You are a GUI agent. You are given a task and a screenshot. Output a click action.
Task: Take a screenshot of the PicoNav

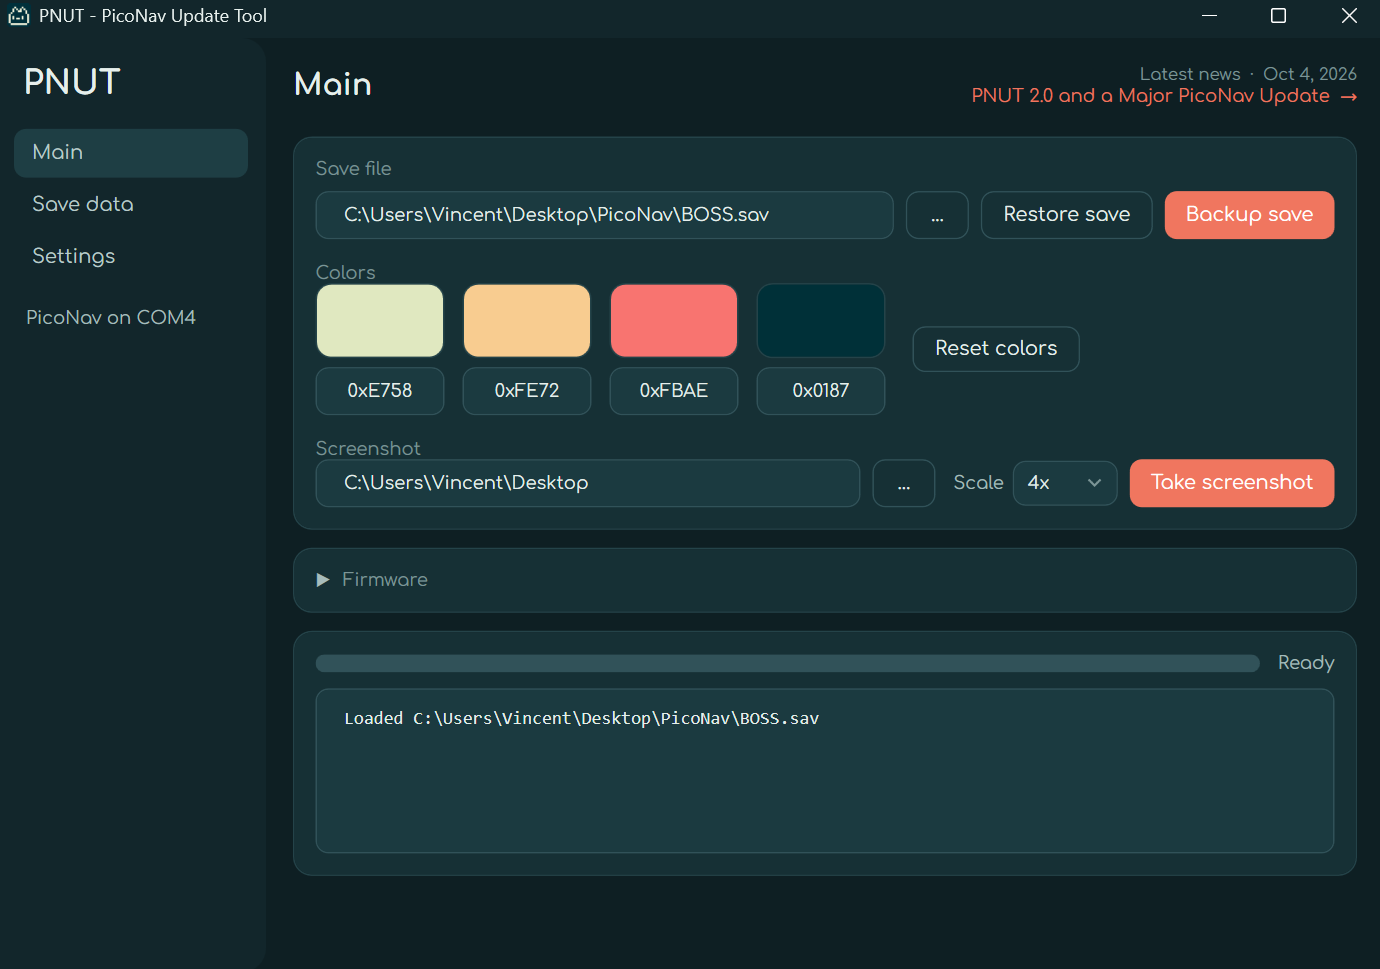pyautogui.click(x=1232, y=483)
